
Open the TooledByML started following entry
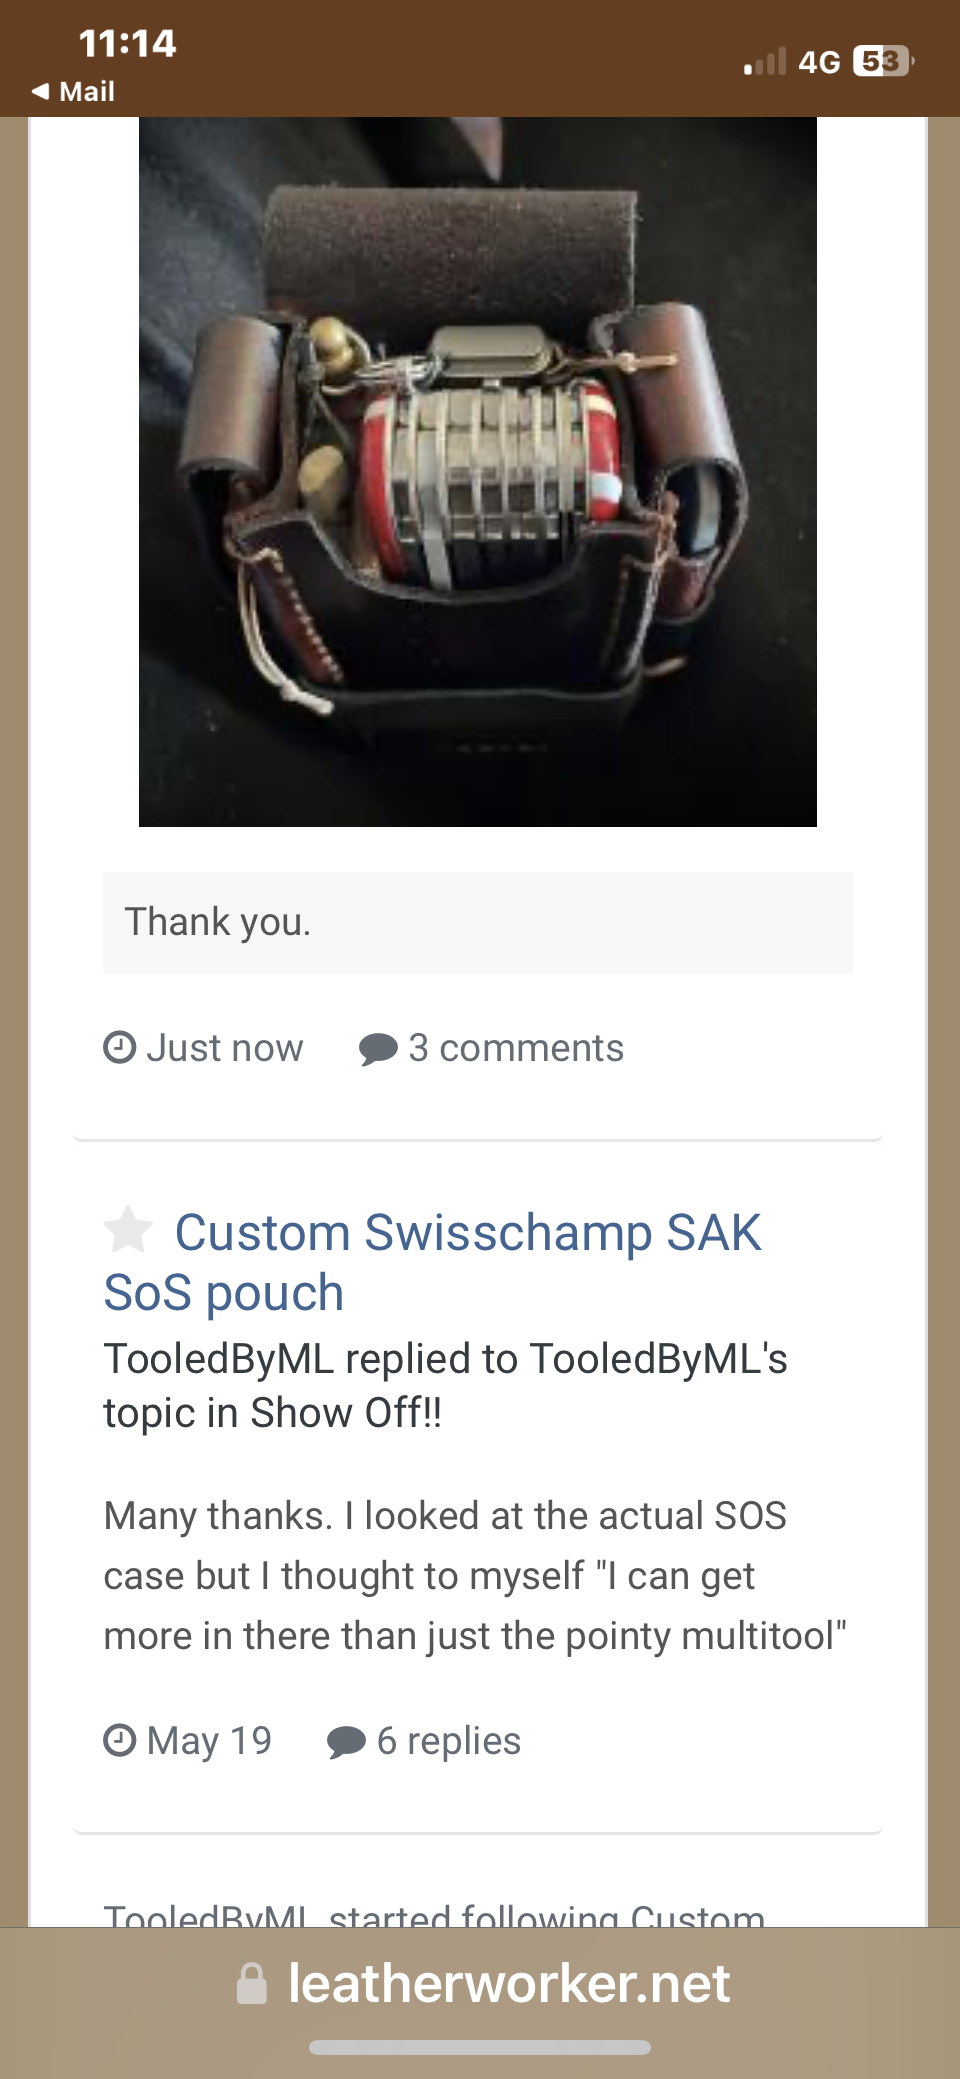435,1915
